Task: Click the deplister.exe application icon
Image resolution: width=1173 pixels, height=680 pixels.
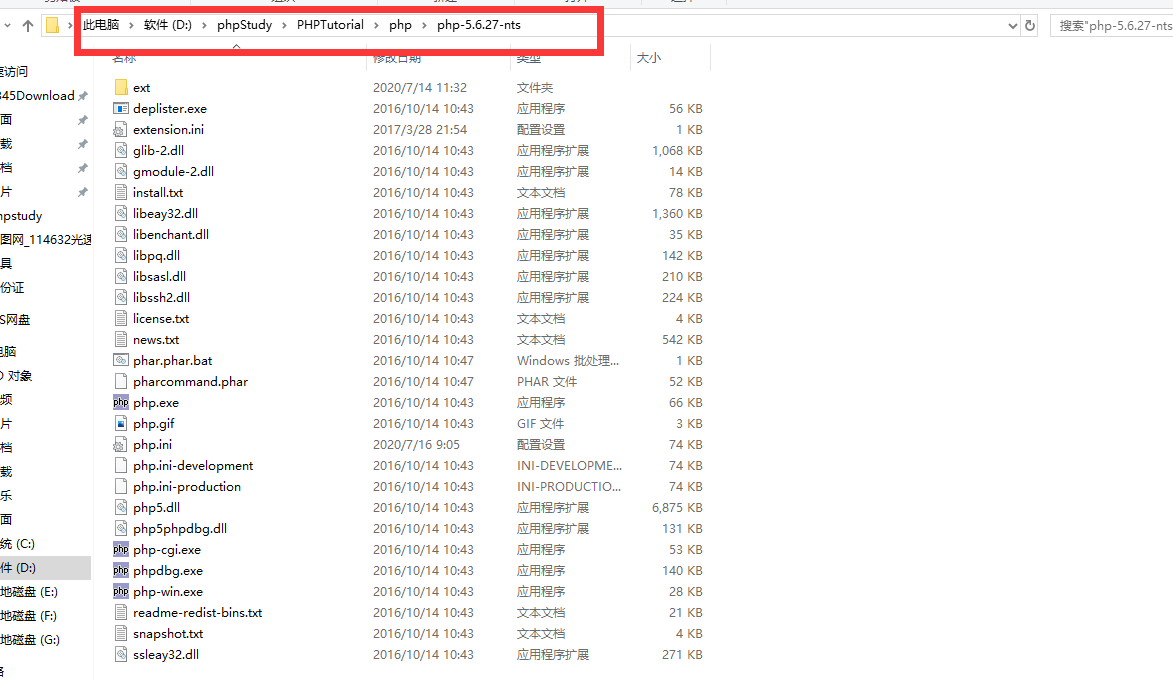Action: (x=120, y=108)
